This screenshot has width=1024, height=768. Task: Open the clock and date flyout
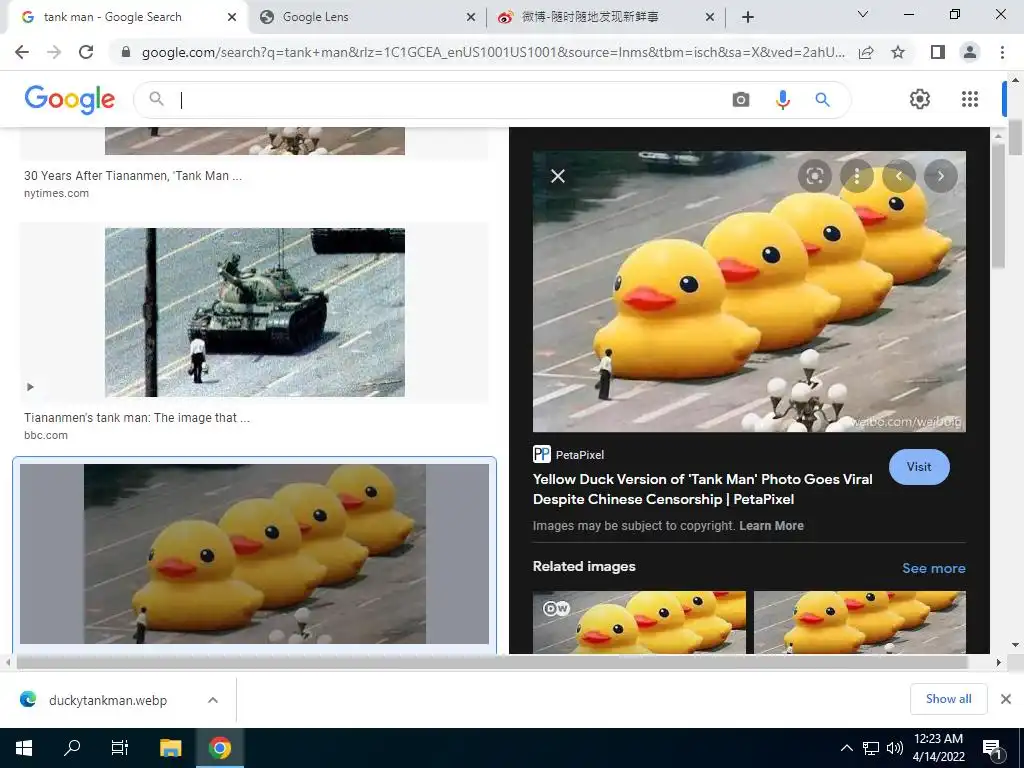[938, 748]
